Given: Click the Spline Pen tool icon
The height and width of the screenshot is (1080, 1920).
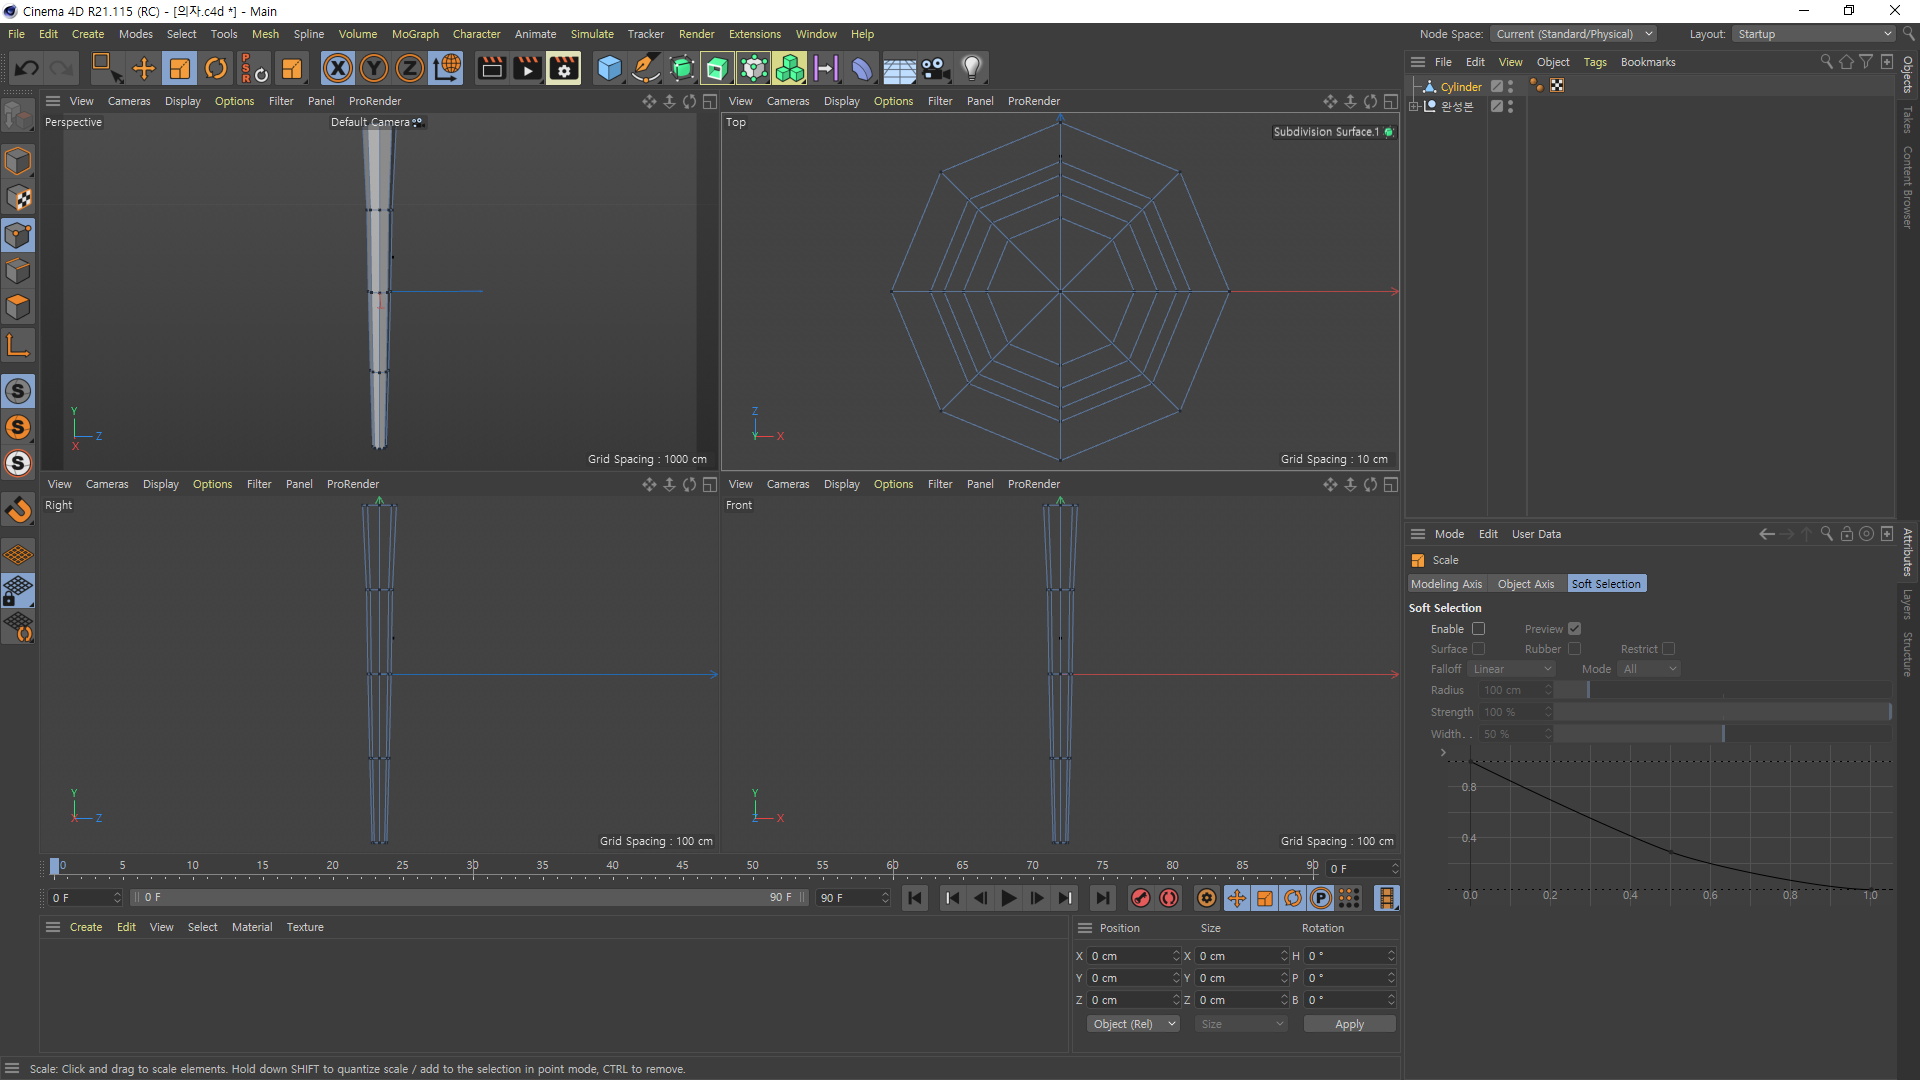Looking at the screenshot, I should 646,68.
